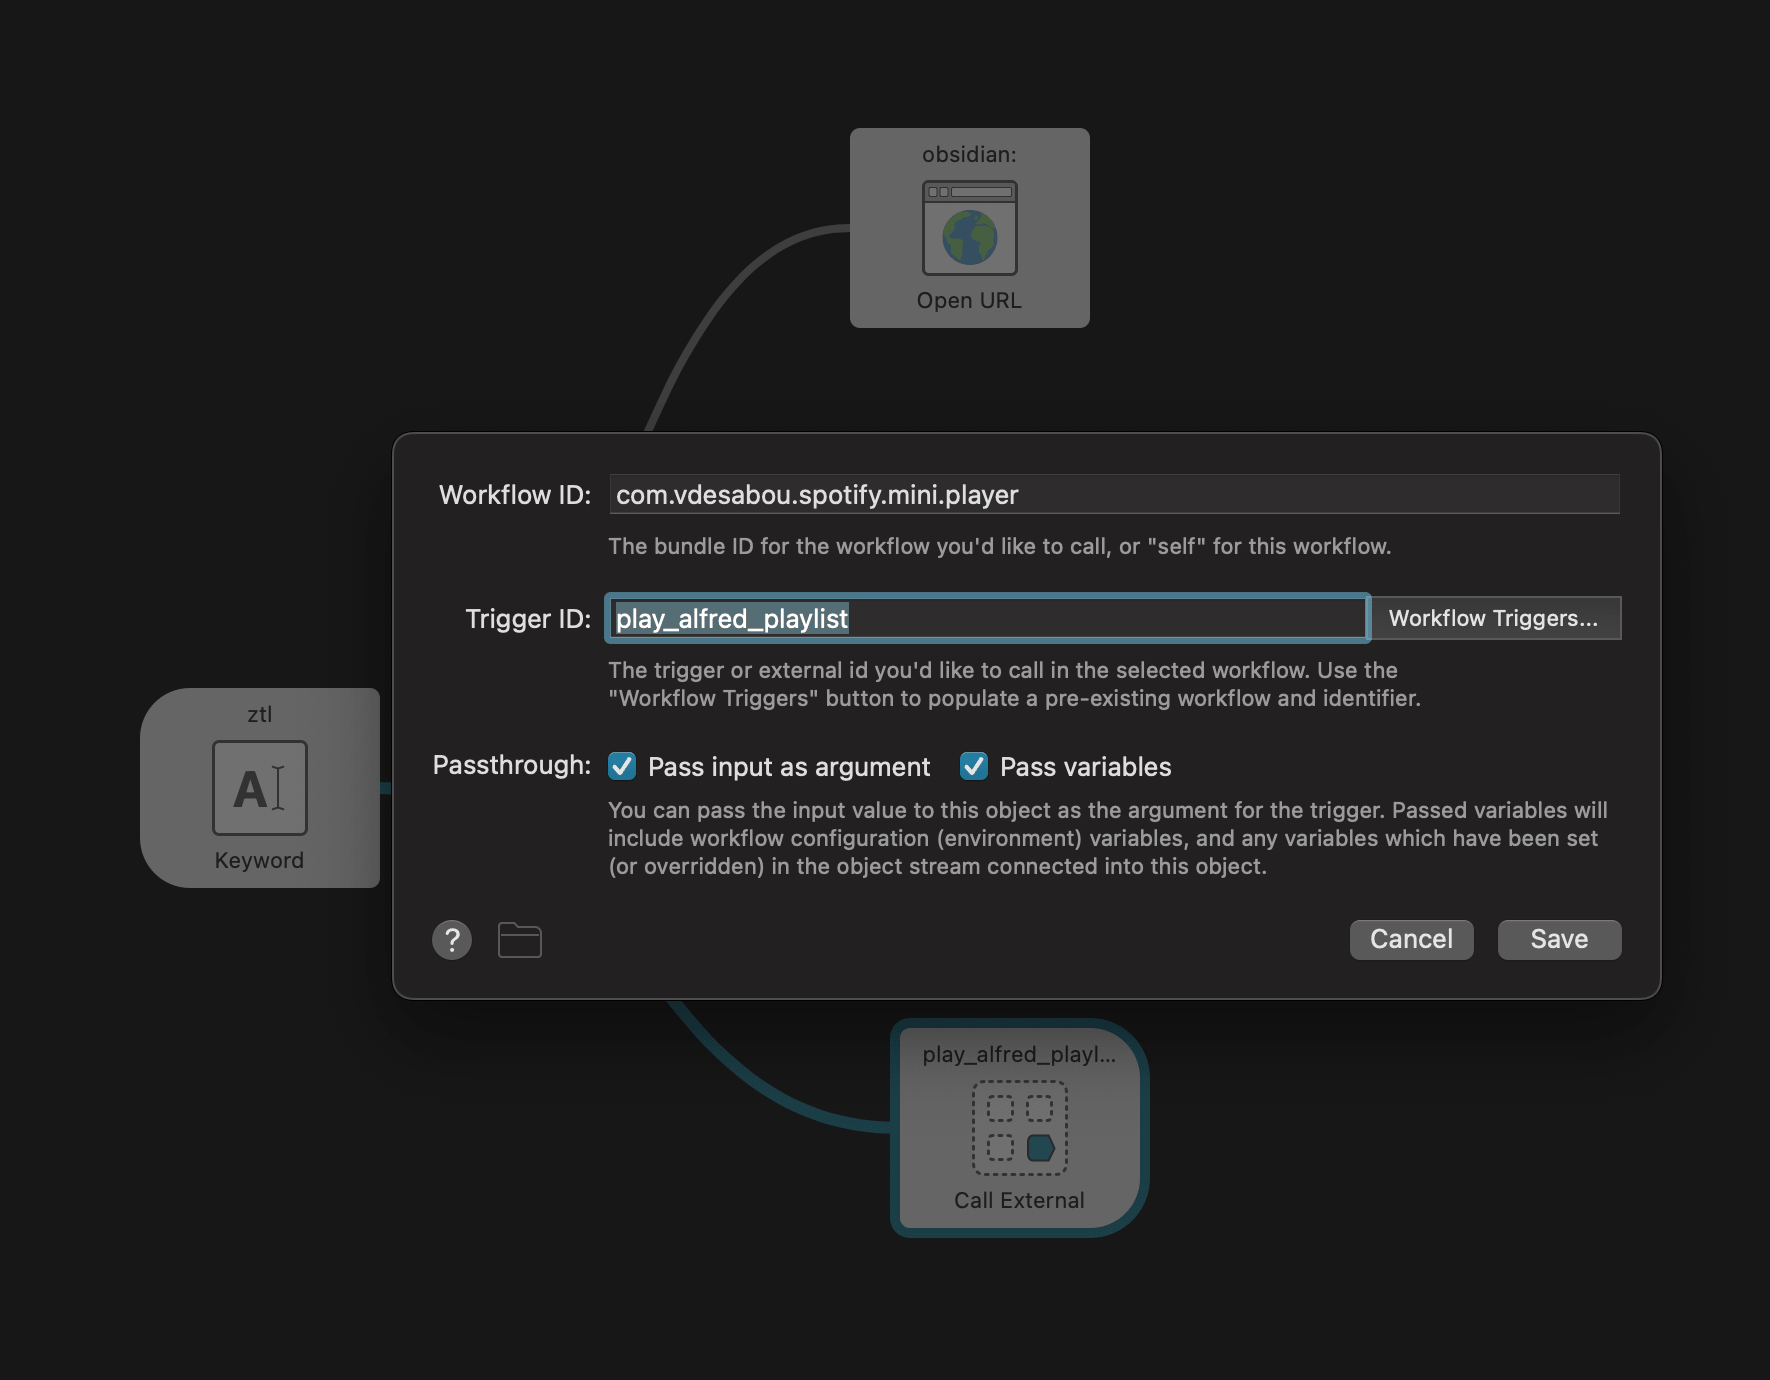Toggle the Pass input as argument checkbox
This screenshot has width=1770, height=1380.
pos(622,766)
